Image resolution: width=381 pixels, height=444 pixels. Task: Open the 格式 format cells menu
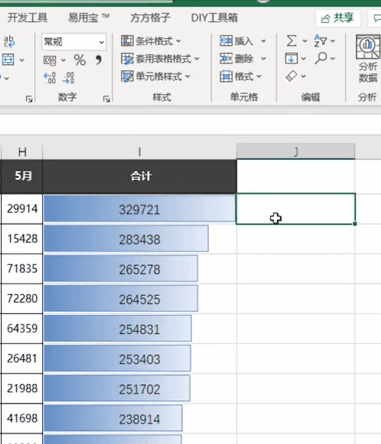241,77
